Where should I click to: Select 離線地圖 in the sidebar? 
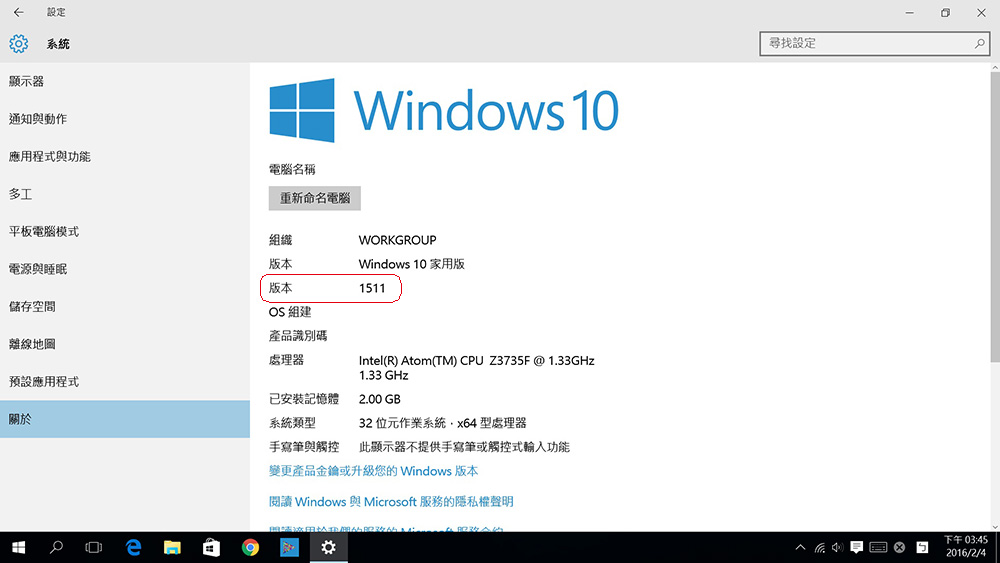pyautogui.click(x=124, y=344)
